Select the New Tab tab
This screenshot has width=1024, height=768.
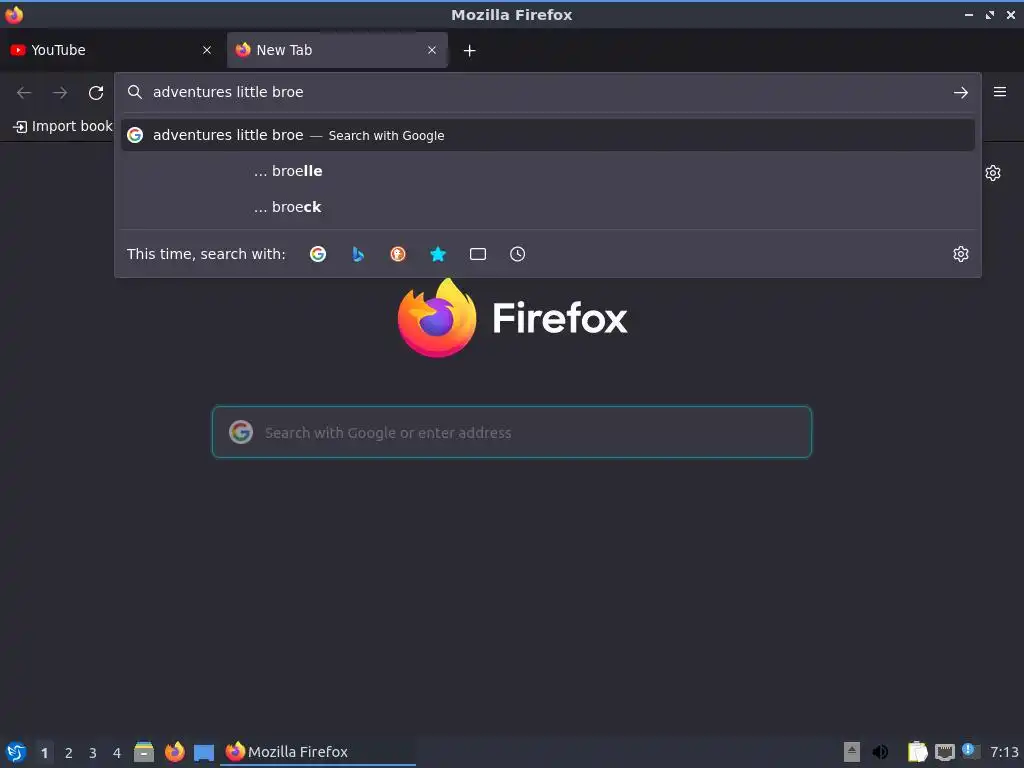[x=337, y=50]
